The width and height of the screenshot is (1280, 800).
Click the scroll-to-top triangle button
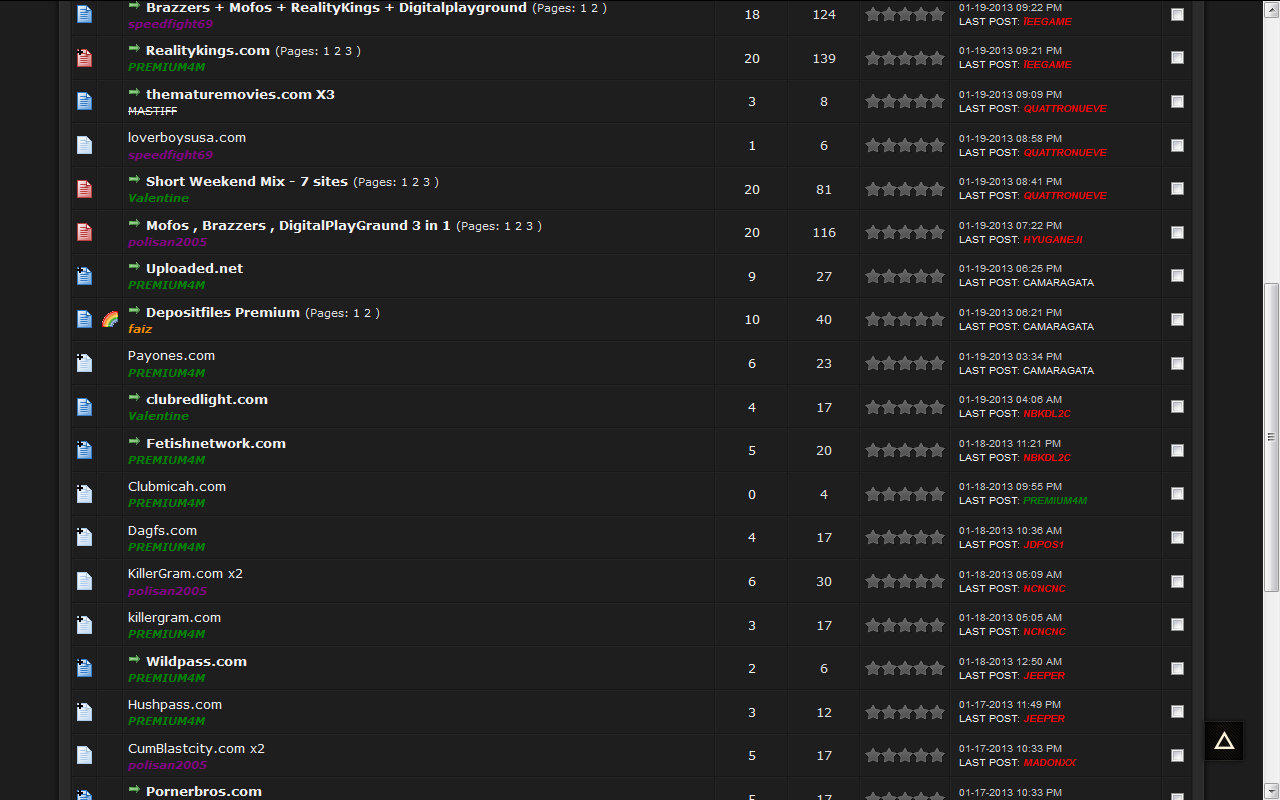coord(1224,741)
